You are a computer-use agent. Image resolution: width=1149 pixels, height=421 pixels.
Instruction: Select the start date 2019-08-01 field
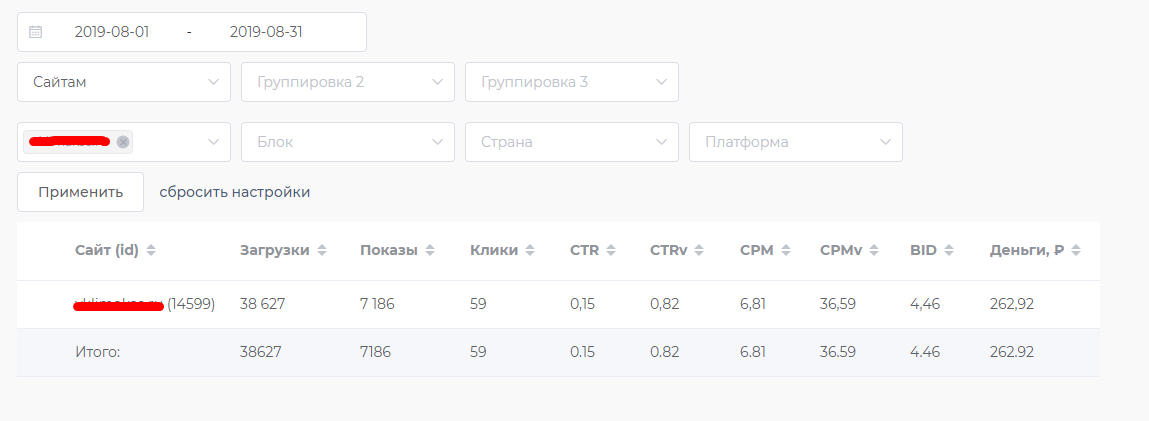112,32
